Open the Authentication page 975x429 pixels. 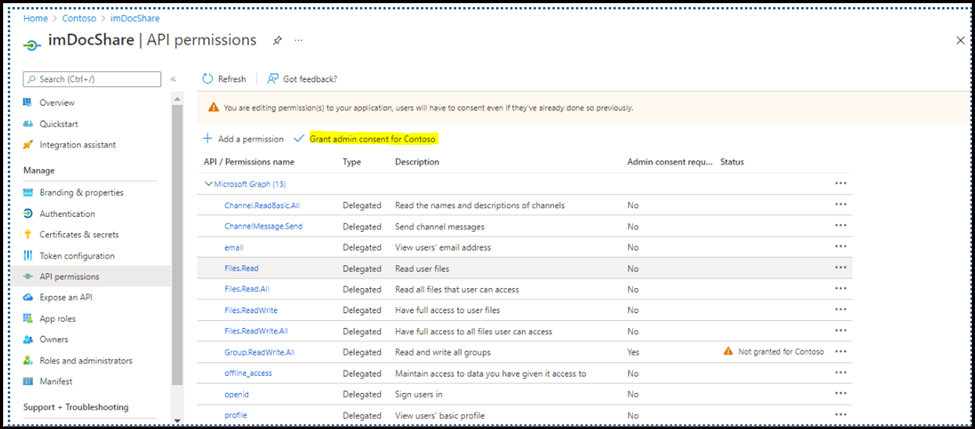click(x=67, y=214)
